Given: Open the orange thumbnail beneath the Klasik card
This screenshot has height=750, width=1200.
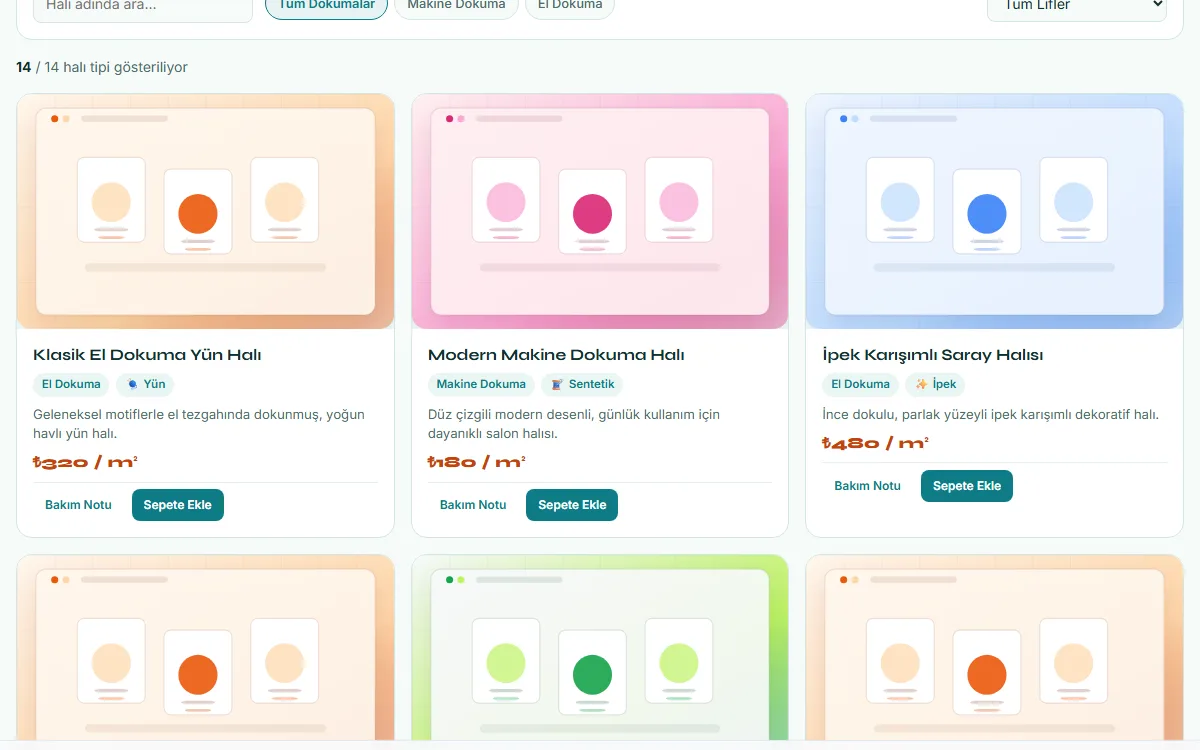Looking at the screenshot, I should tap(206, 649).
